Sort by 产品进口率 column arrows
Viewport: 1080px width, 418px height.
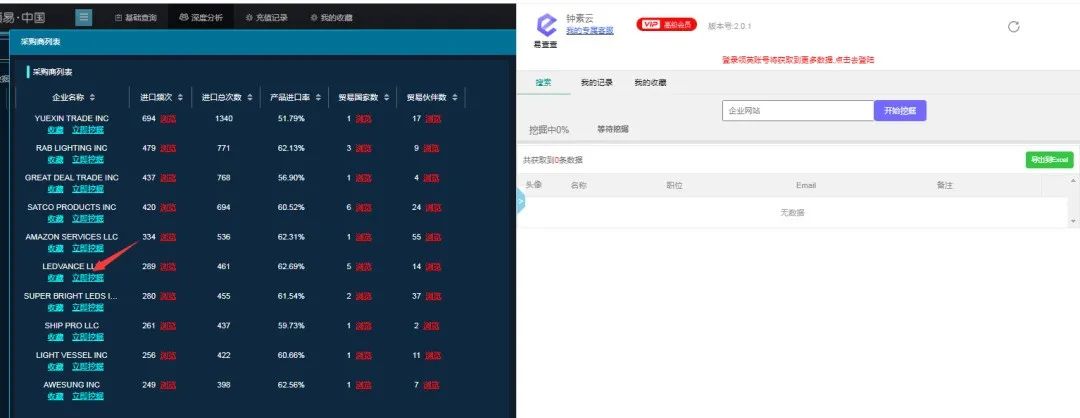(x=318, y=98)
